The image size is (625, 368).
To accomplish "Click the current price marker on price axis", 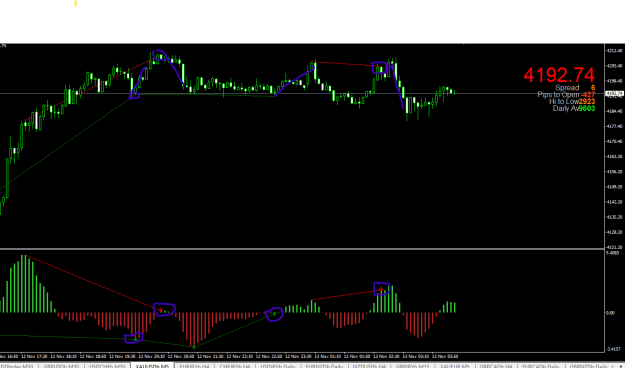I will coord(614,94).
